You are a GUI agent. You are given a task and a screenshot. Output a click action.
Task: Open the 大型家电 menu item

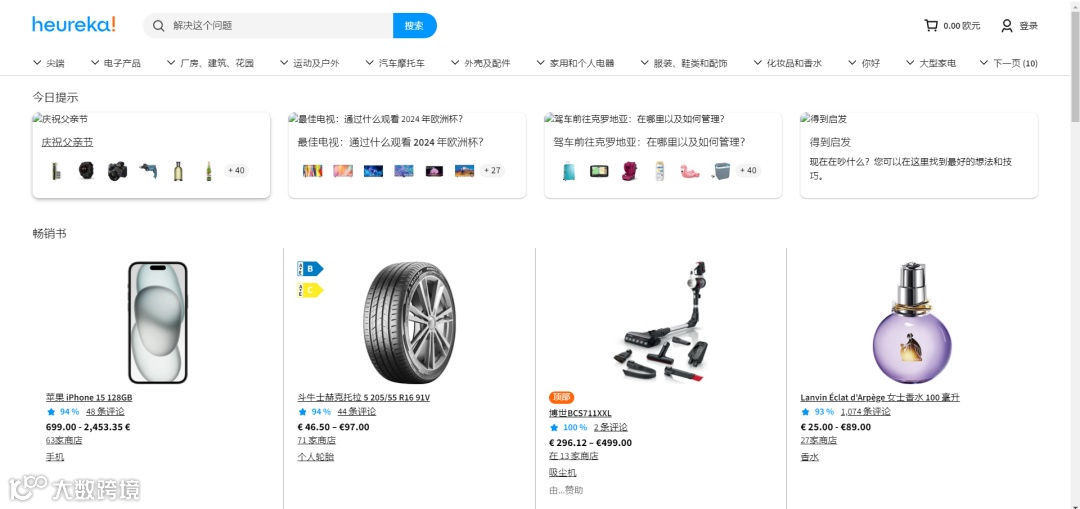[x=931, y=63]
